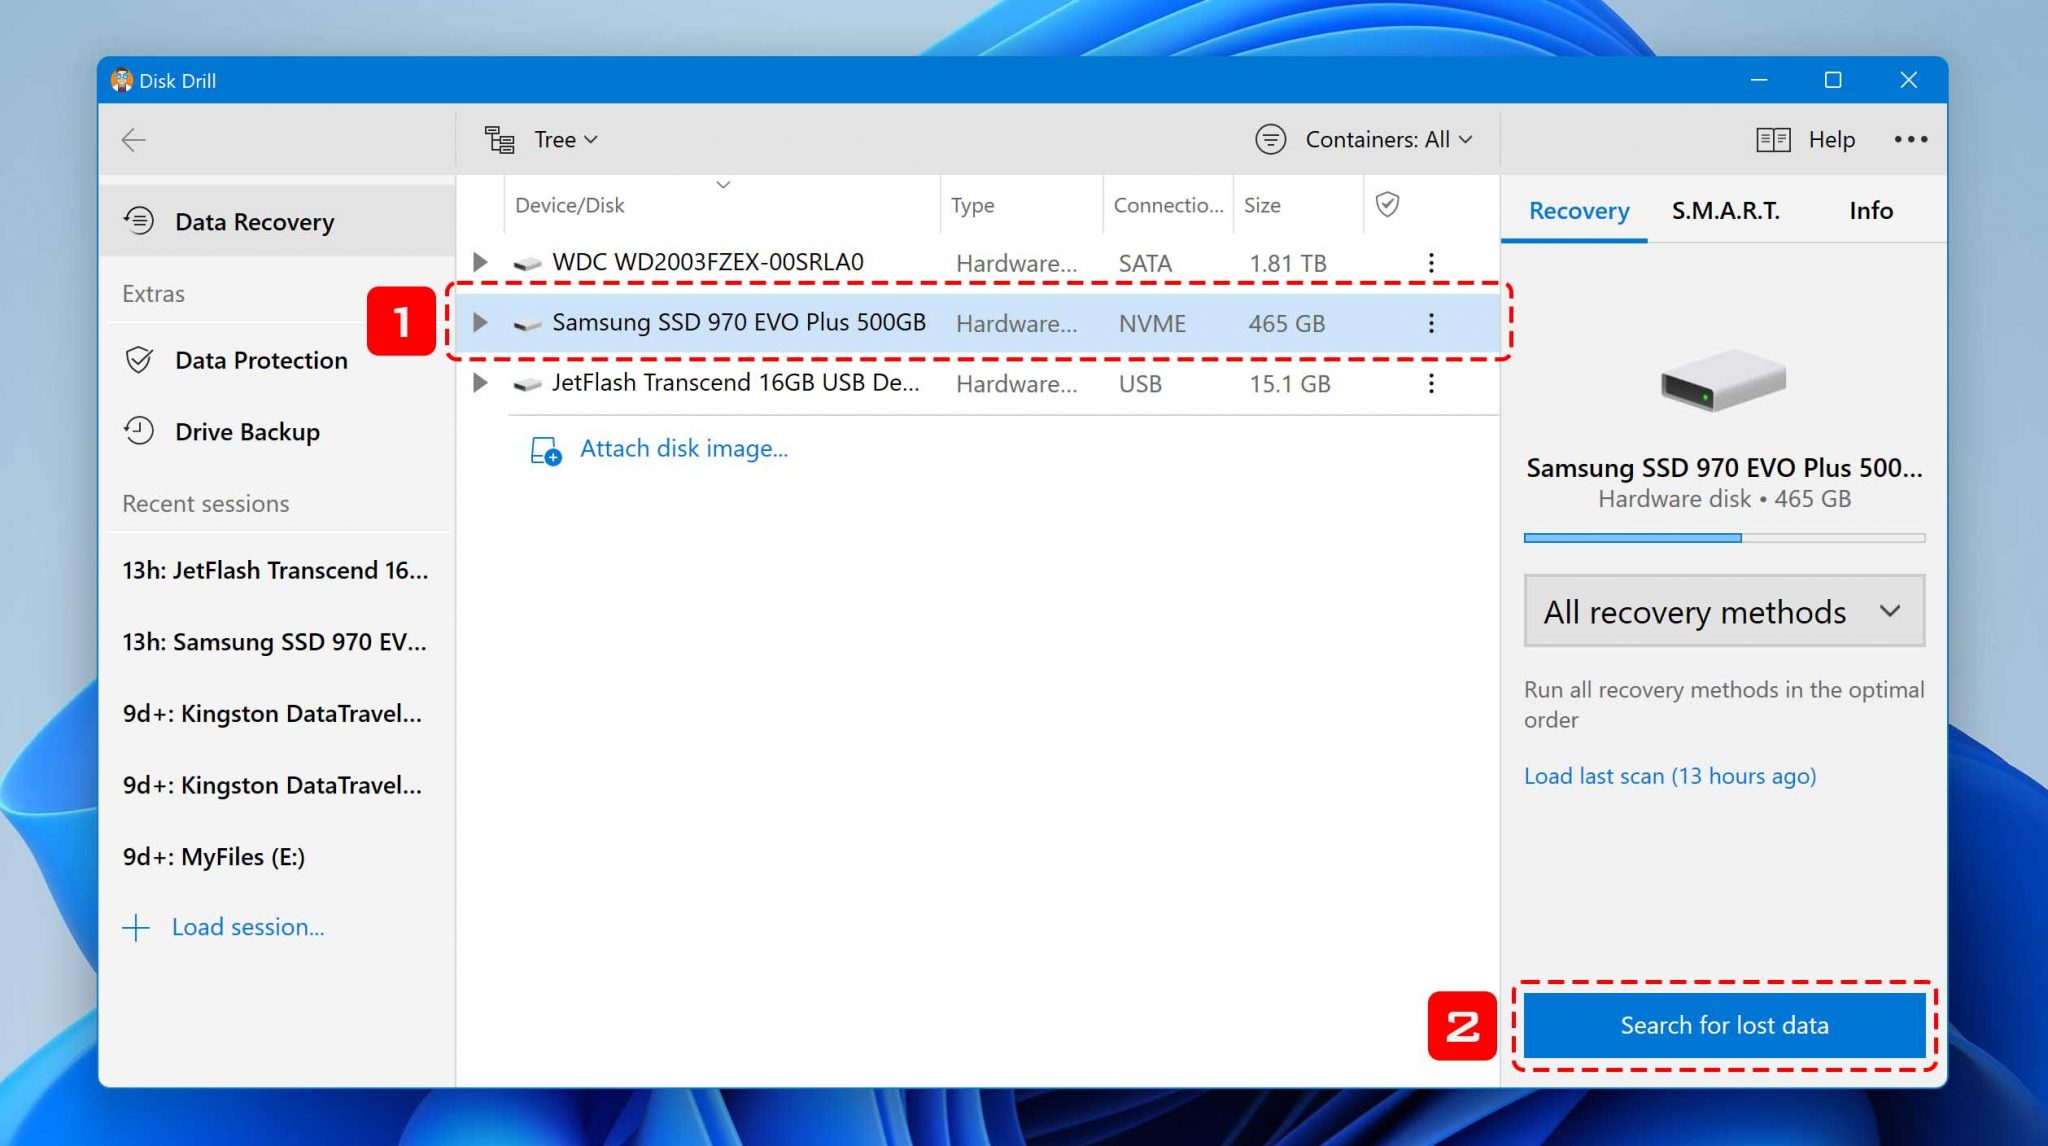Minimize the Disk Drill window
This screenshot has height=1146, width=2048.
1759,80
